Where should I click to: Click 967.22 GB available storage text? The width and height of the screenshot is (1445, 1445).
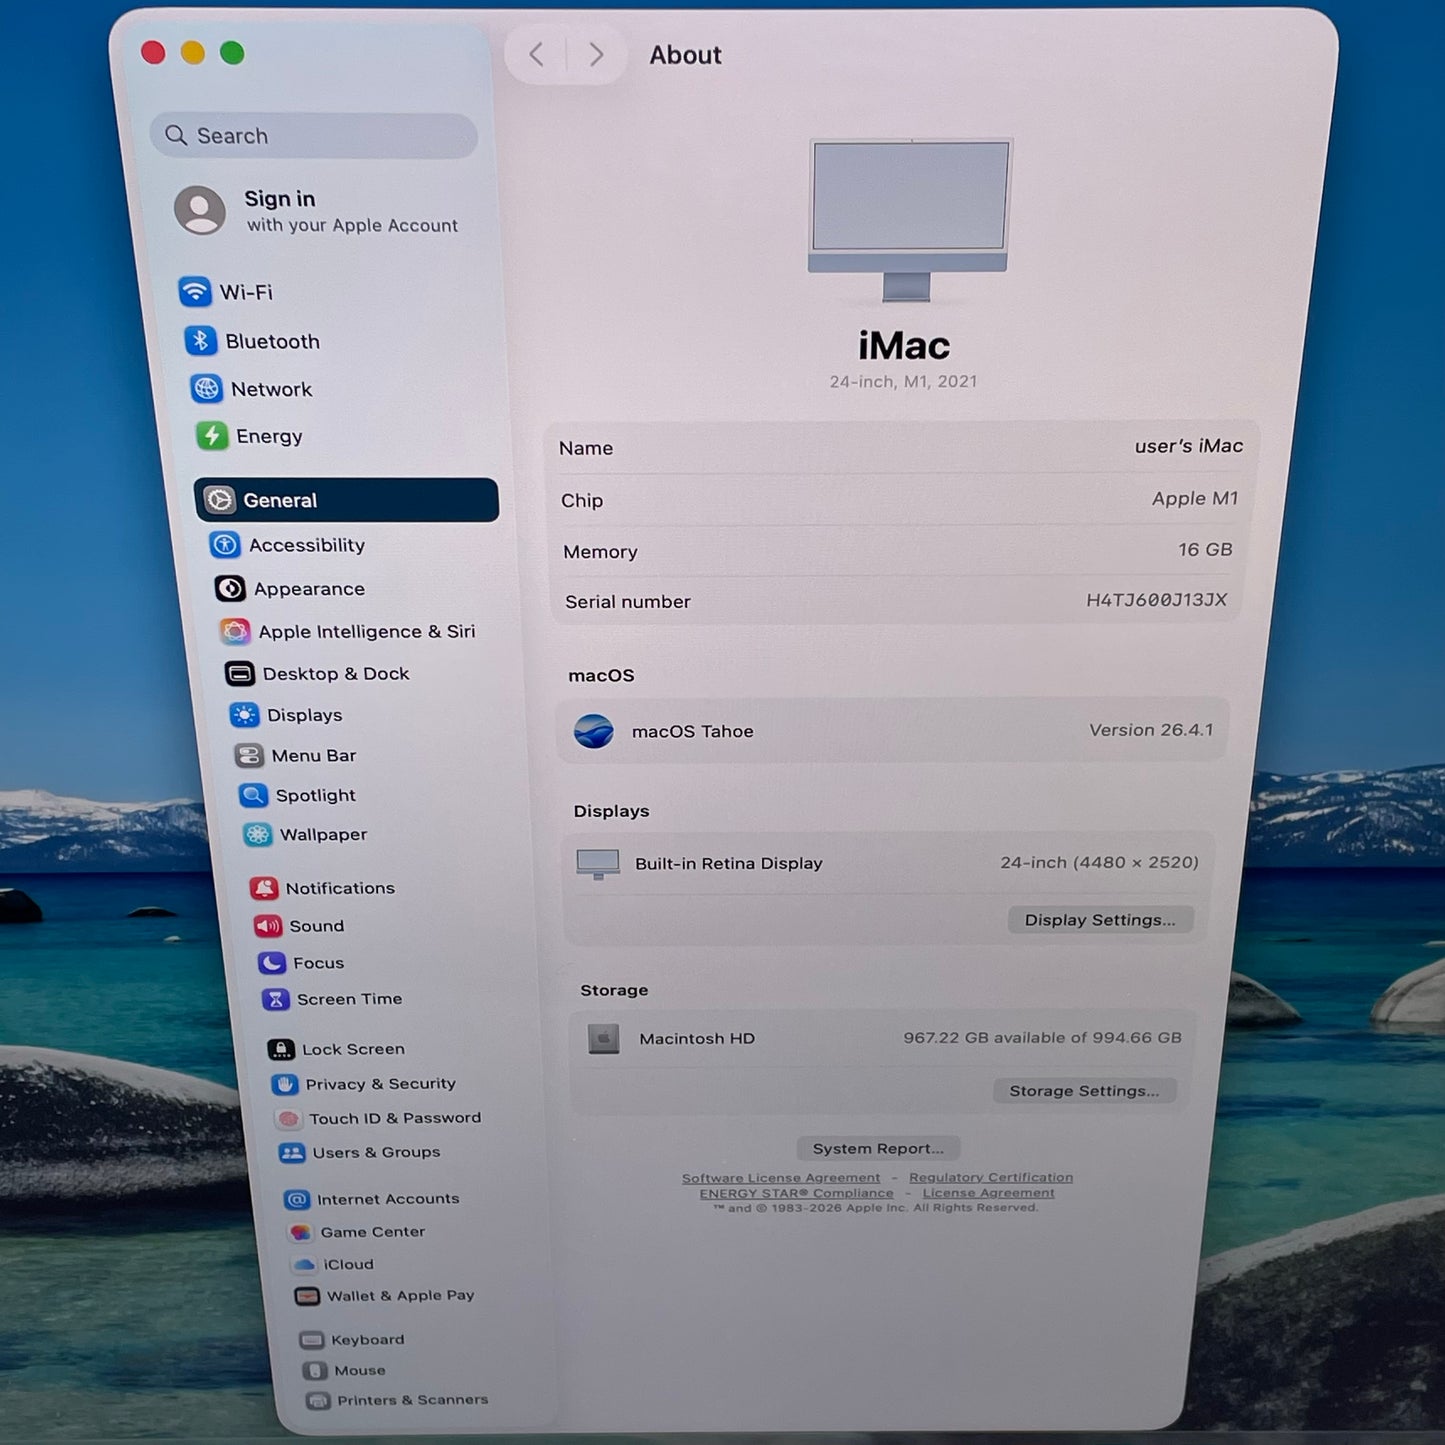pyautogui.click(x=1042, y=1038)
